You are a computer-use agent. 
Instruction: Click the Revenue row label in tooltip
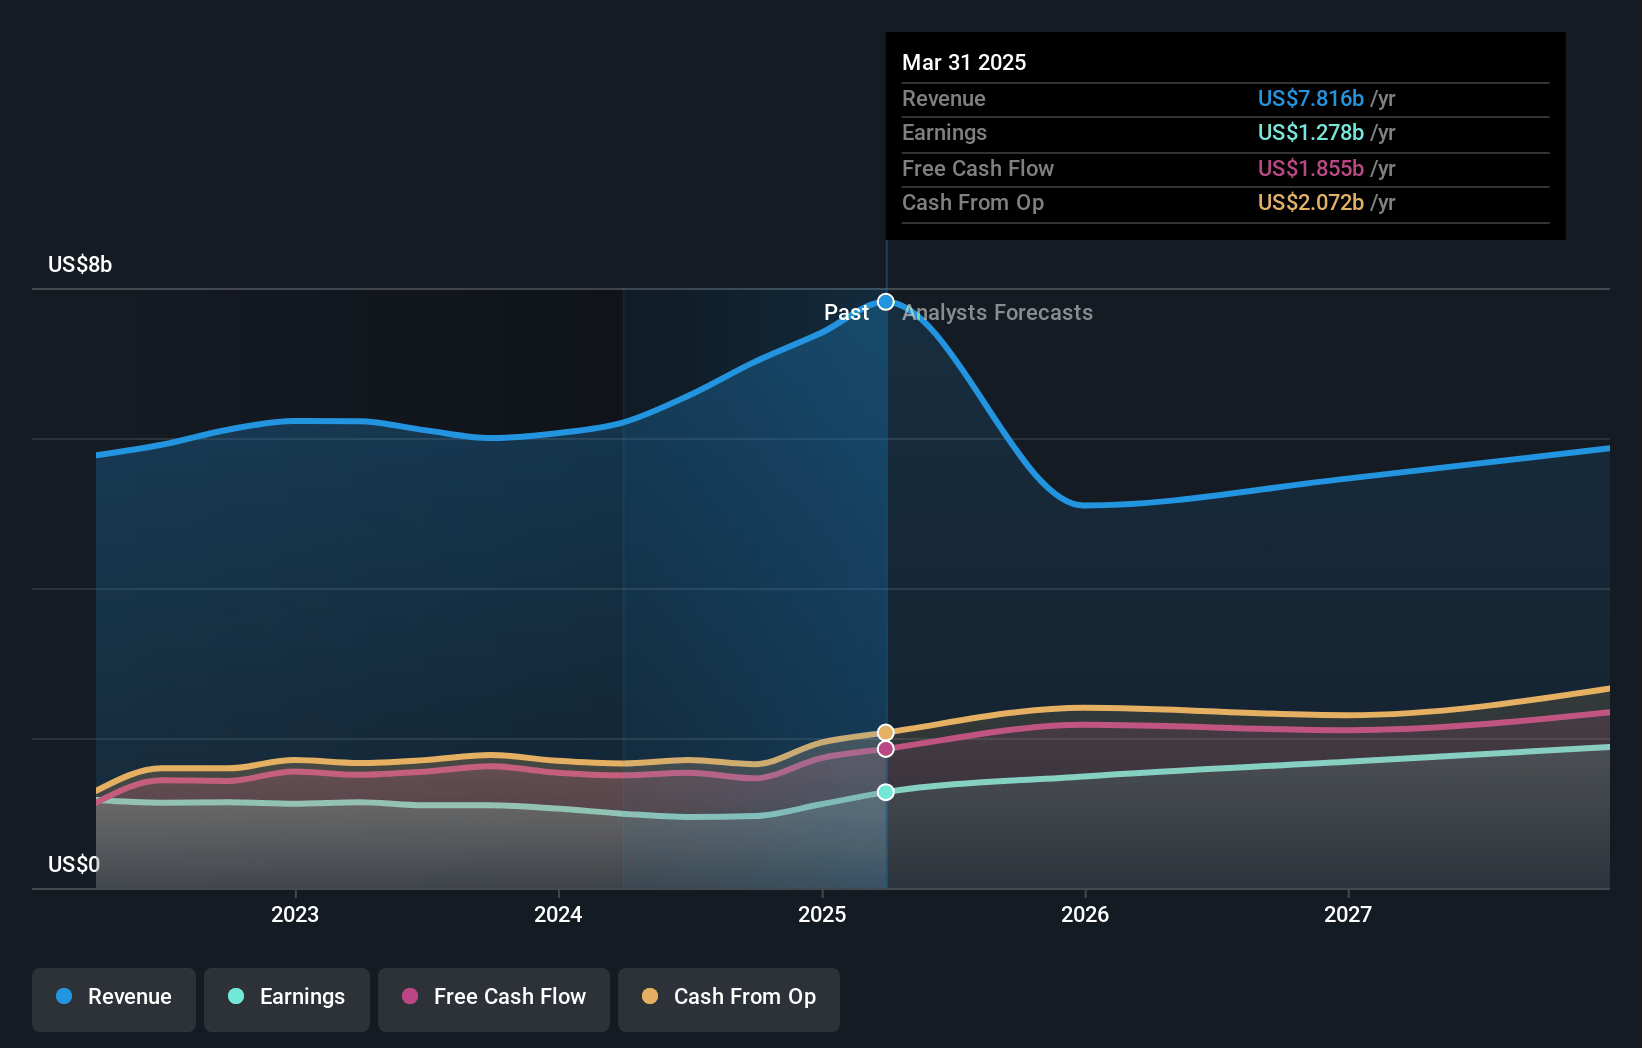pos(944,98)
